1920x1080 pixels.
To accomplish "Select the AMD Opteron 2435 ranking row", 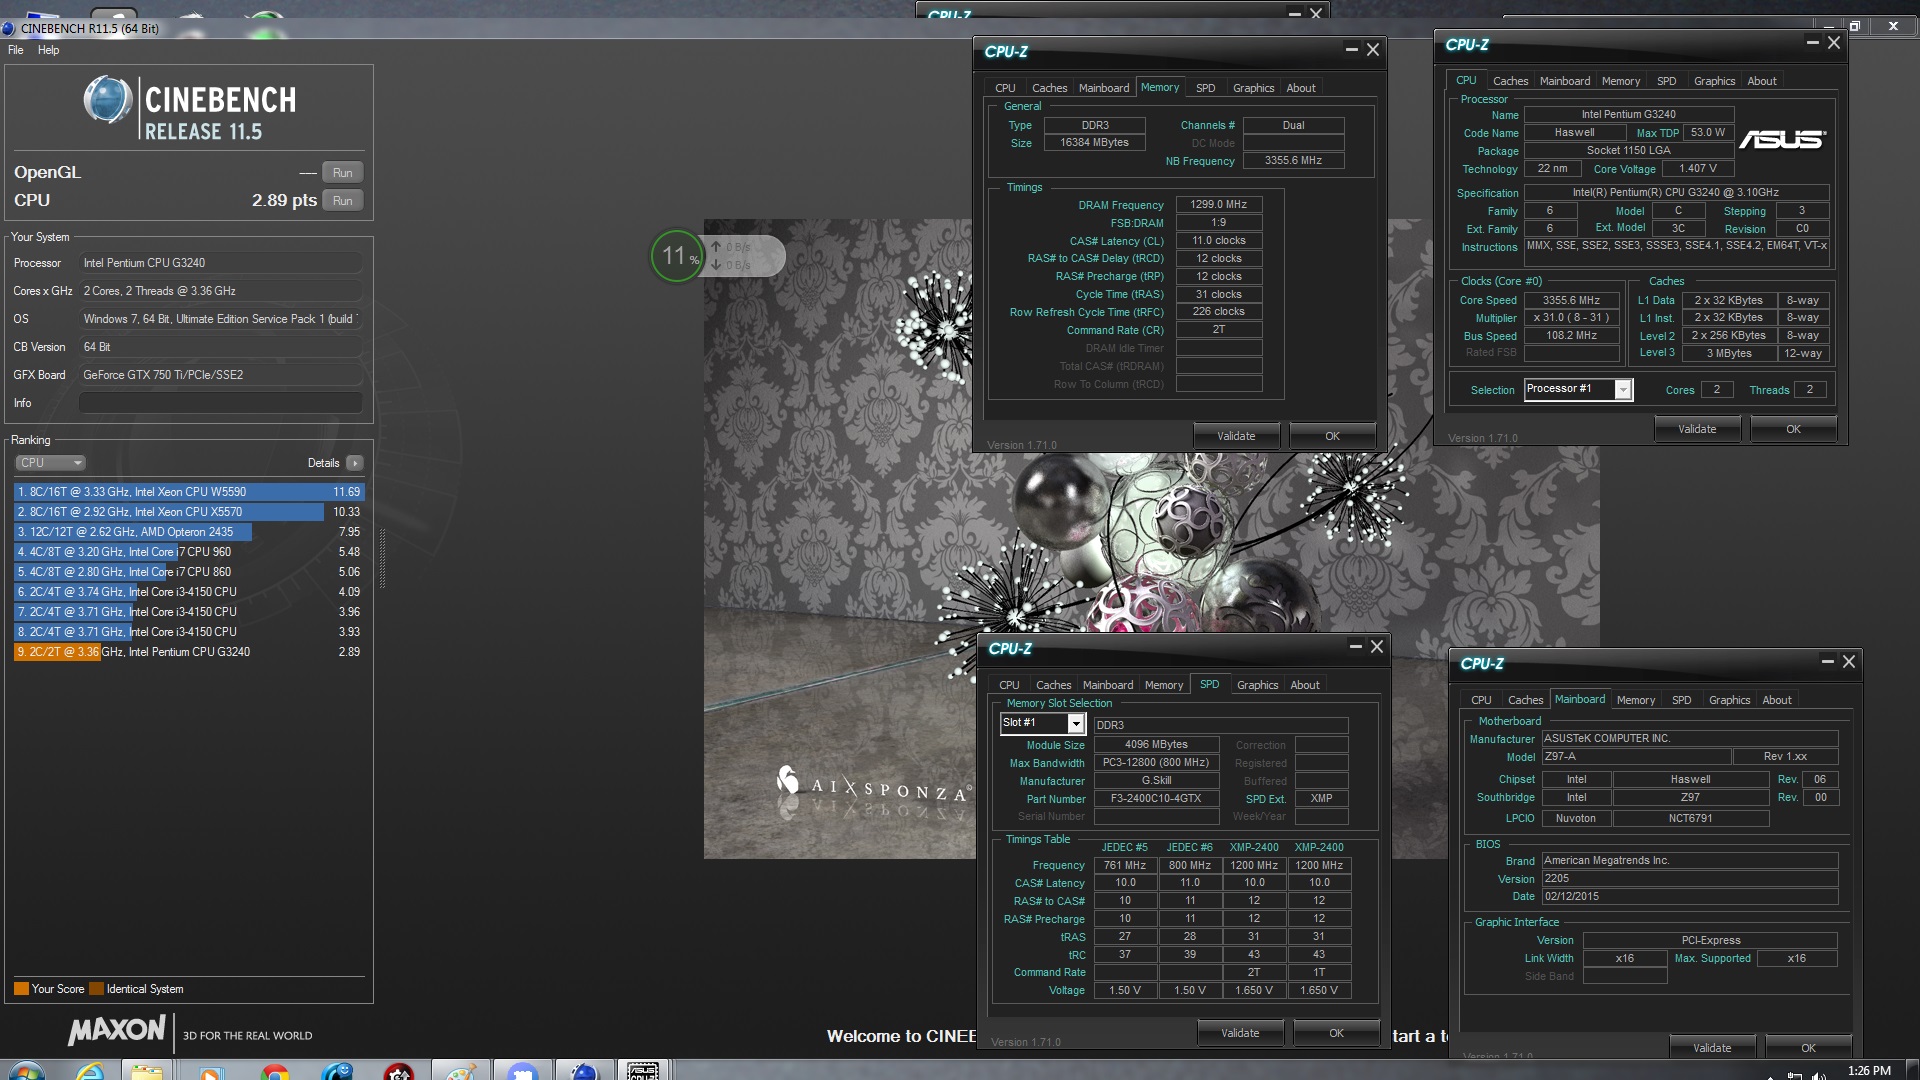I will (189, 532).
